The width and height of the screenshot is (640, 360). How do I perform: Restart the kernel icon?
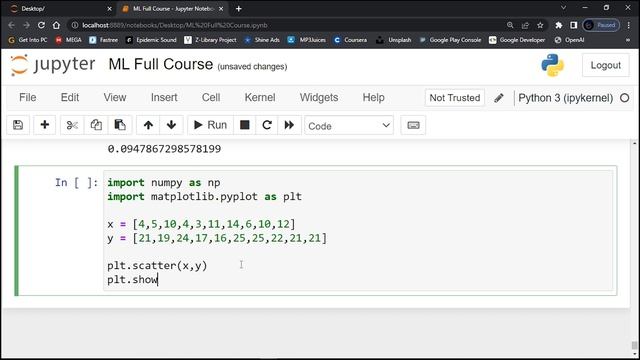(x=267, y=125)
